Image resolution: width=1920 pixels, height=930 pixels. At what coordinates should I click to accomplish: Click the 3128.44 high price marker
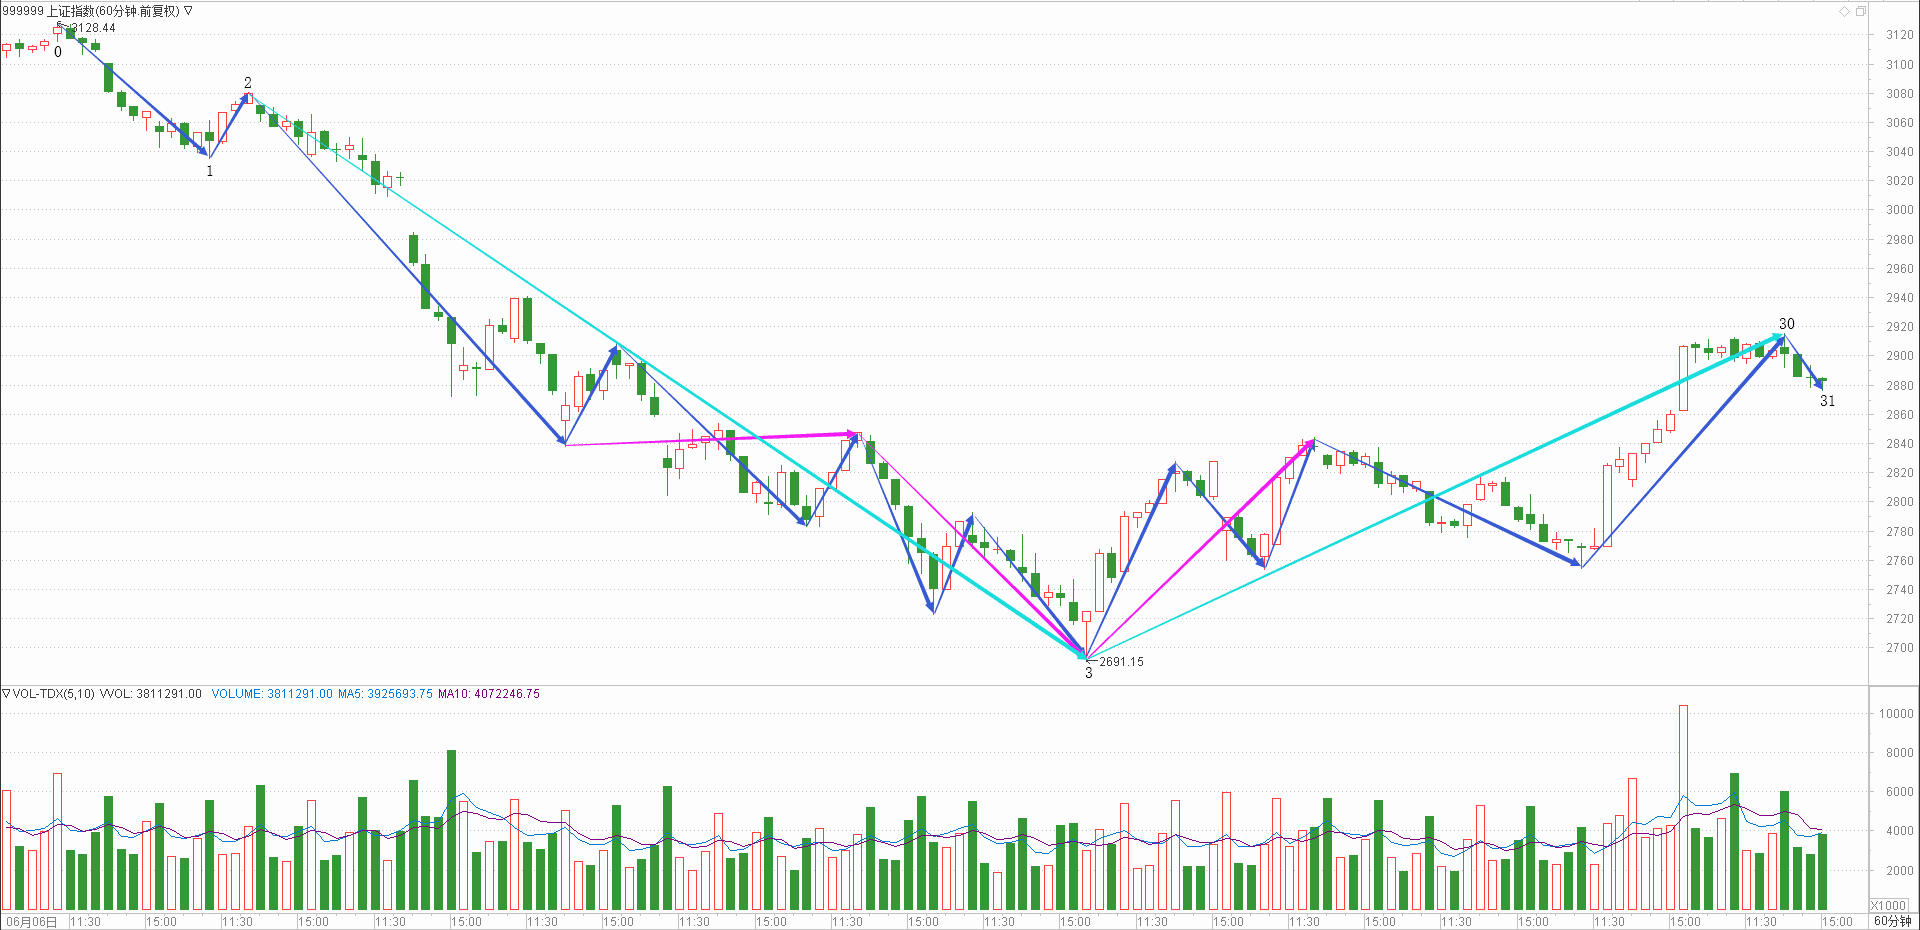[x=93, y=28]
